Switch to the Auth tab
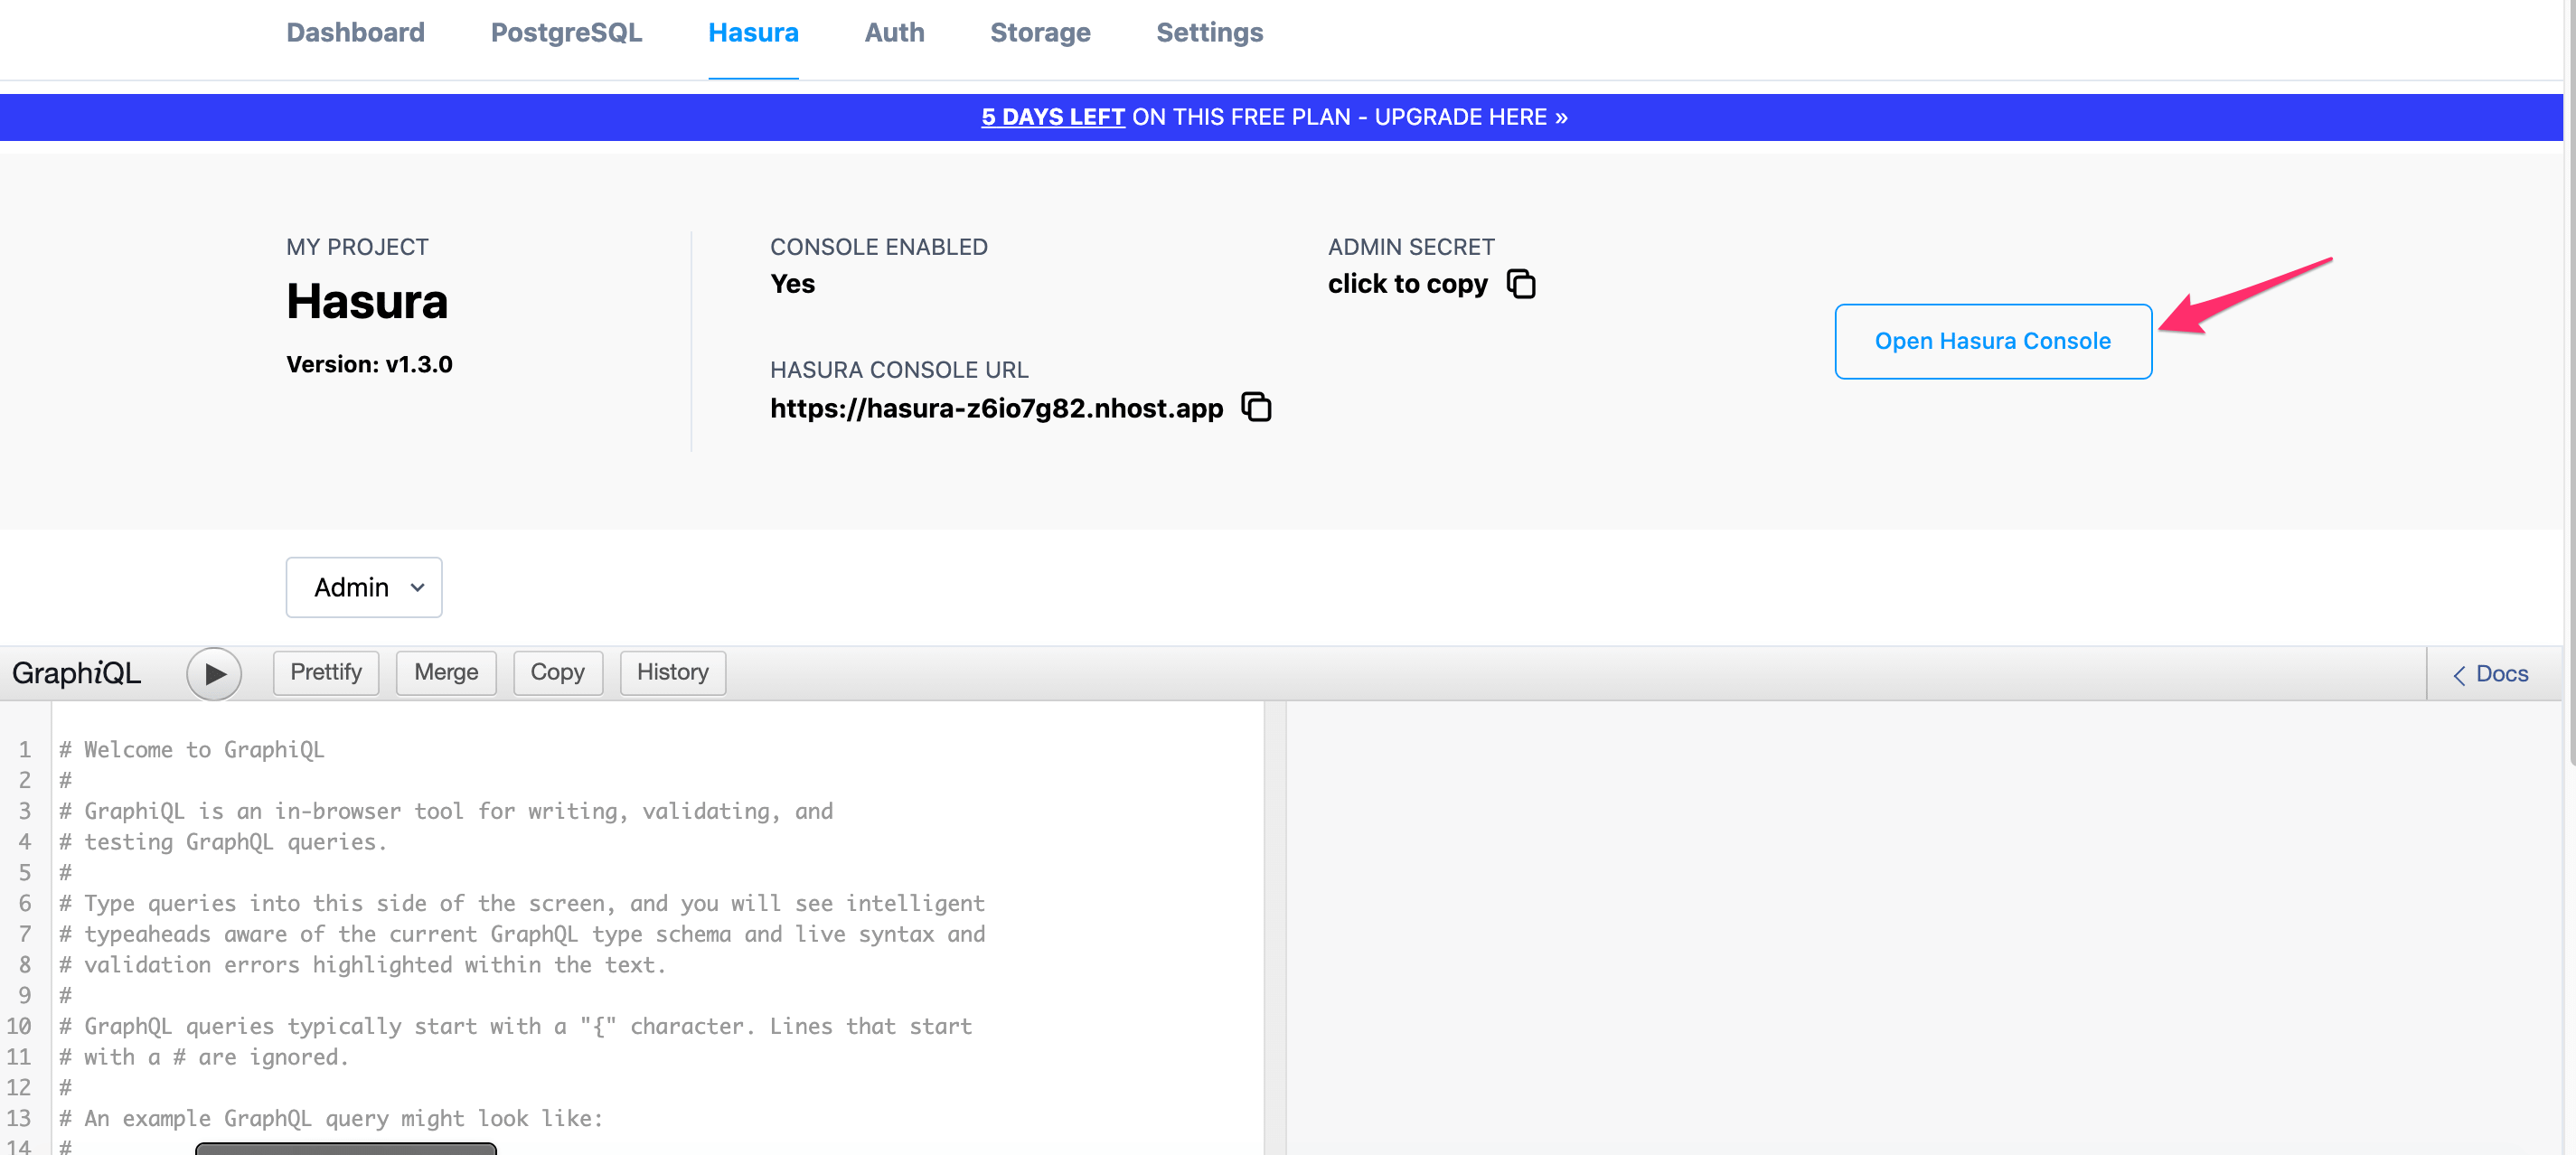 (x=893, y=32)
